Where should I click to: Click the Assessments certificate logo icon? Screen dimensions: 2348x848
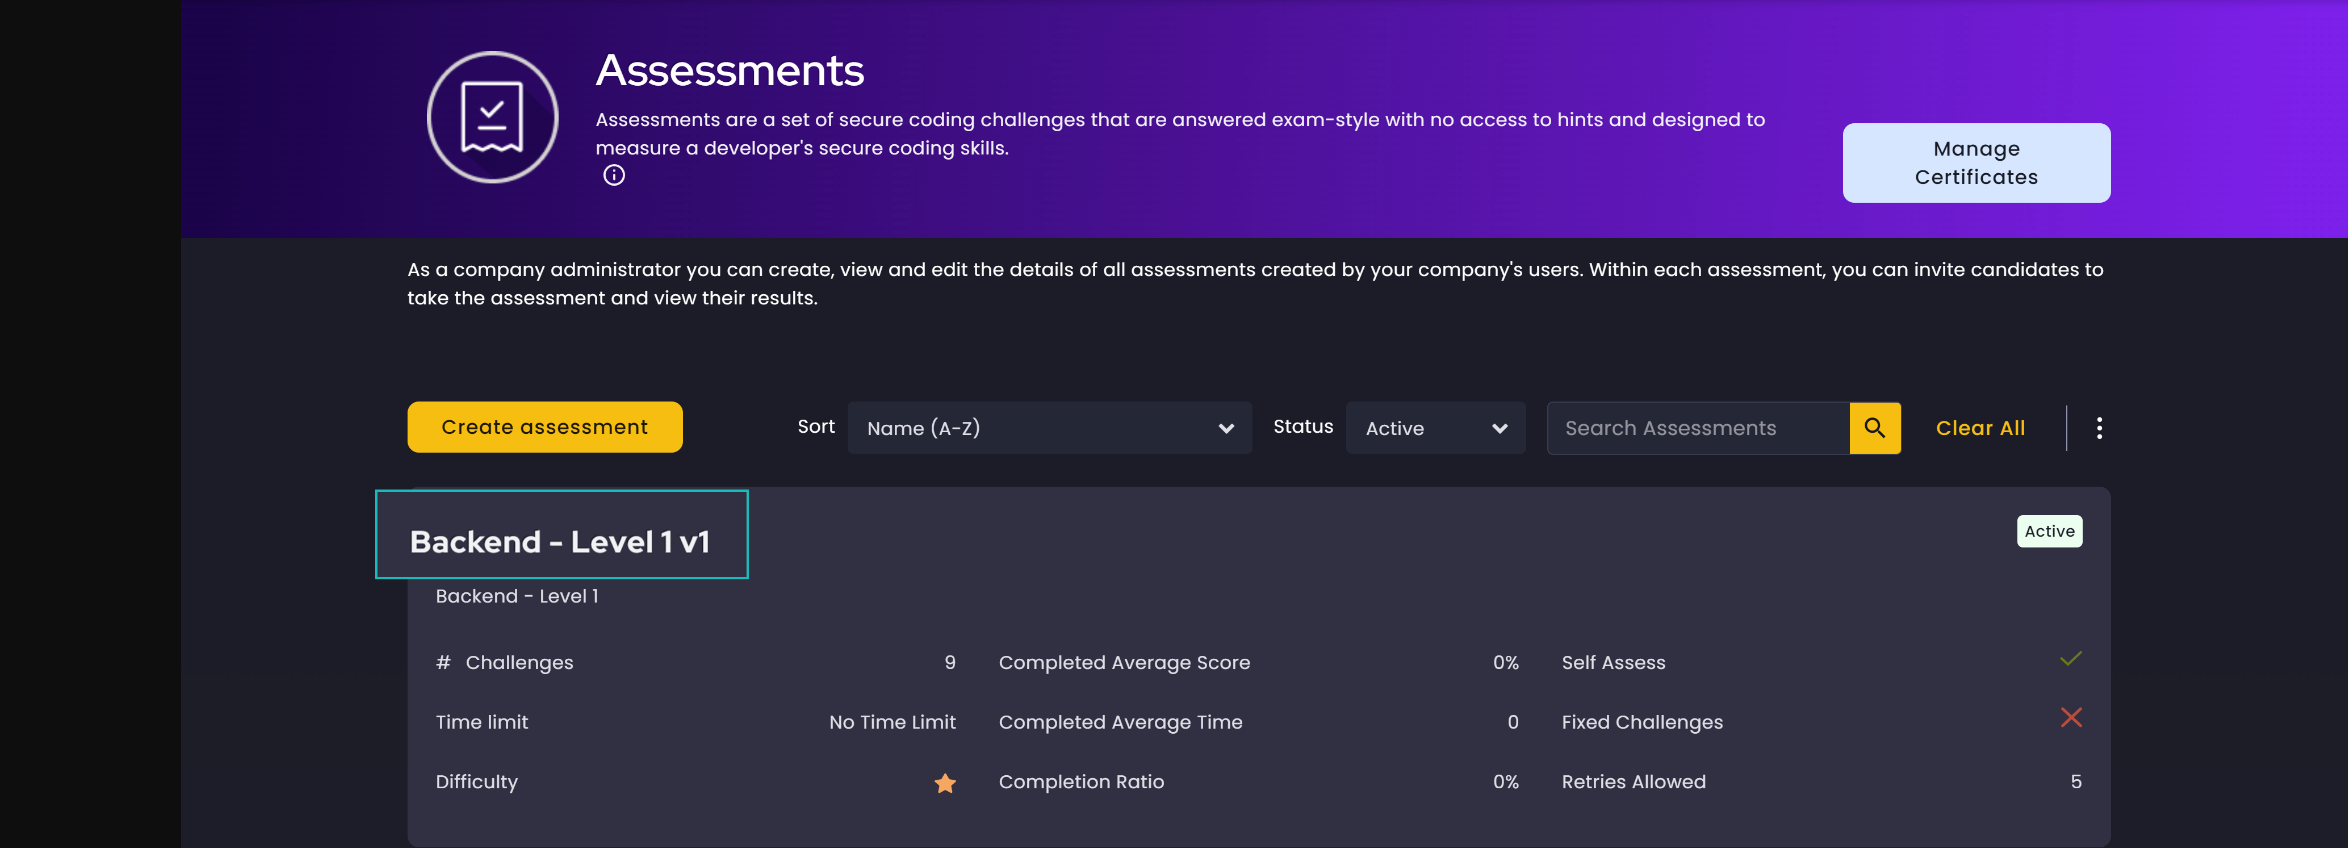pos(492,117)
